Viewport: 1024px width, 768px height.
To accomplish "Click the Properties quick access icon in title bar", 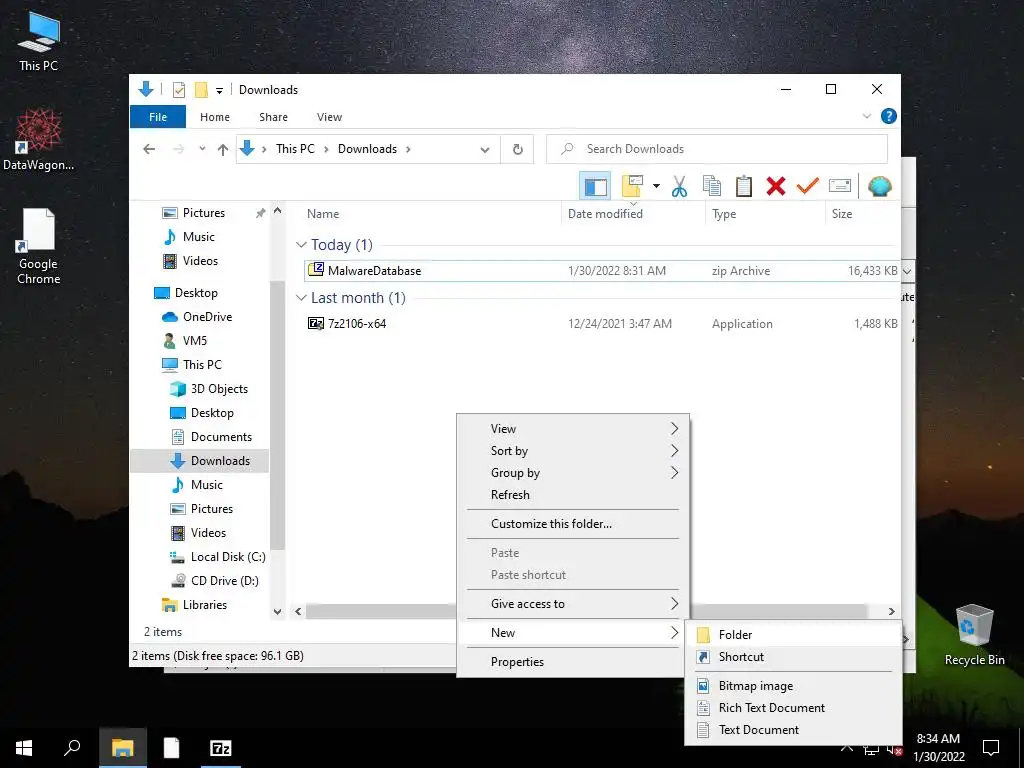I will pos(179,89).
